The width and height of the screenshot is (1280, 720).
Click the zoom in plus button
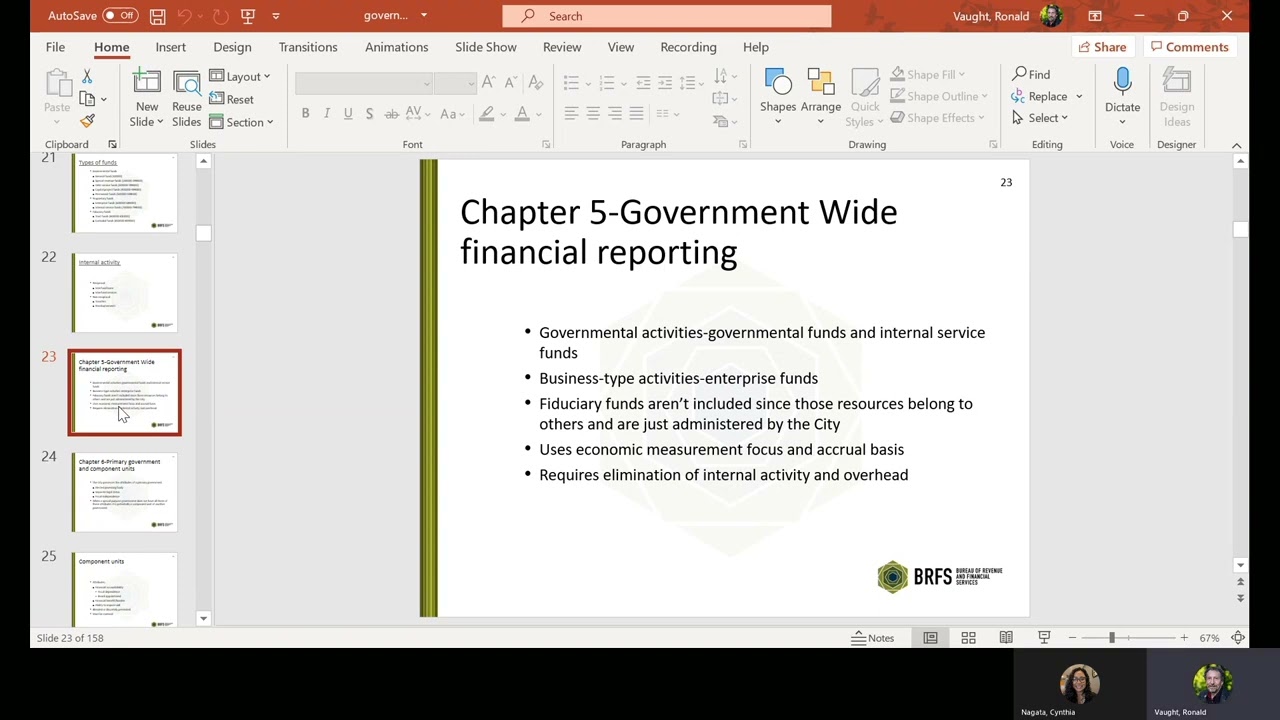coord(1184,638)
